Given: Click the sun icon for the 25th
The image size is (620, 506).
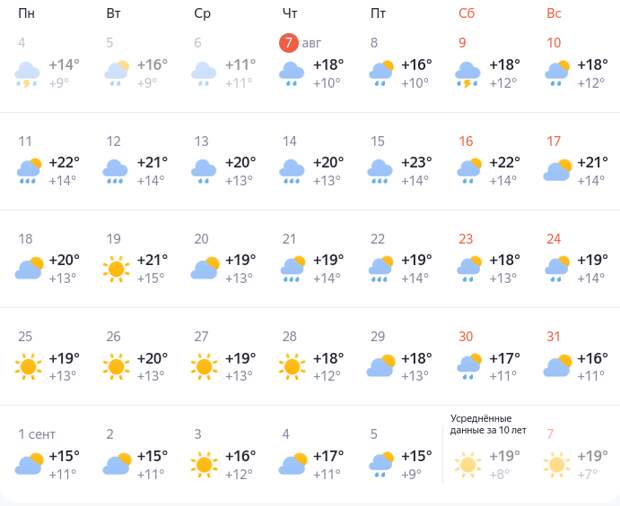Looking at the screenshot, I should 30,367.
